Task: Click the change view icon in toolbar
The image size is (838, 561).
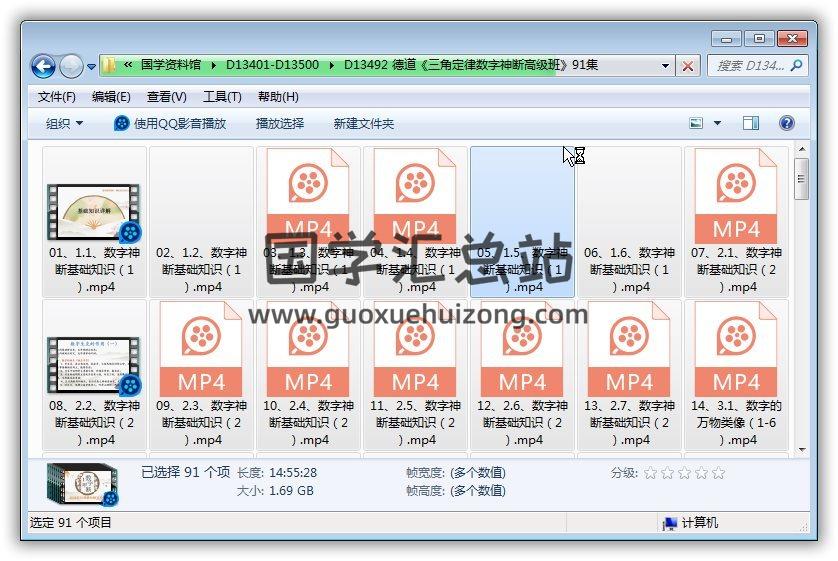Action: [697, 123]
